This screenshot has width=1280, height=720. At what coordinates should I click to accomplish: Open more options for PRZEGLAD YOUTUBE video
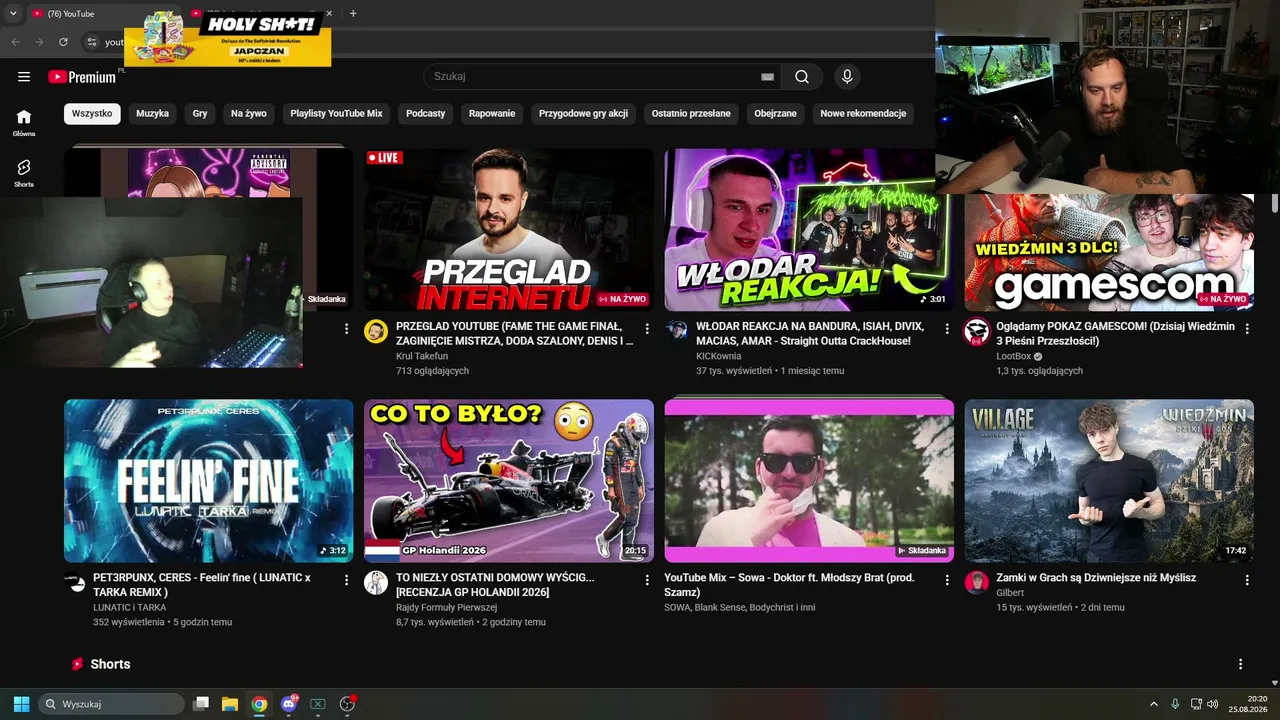[x=647, y=329]
